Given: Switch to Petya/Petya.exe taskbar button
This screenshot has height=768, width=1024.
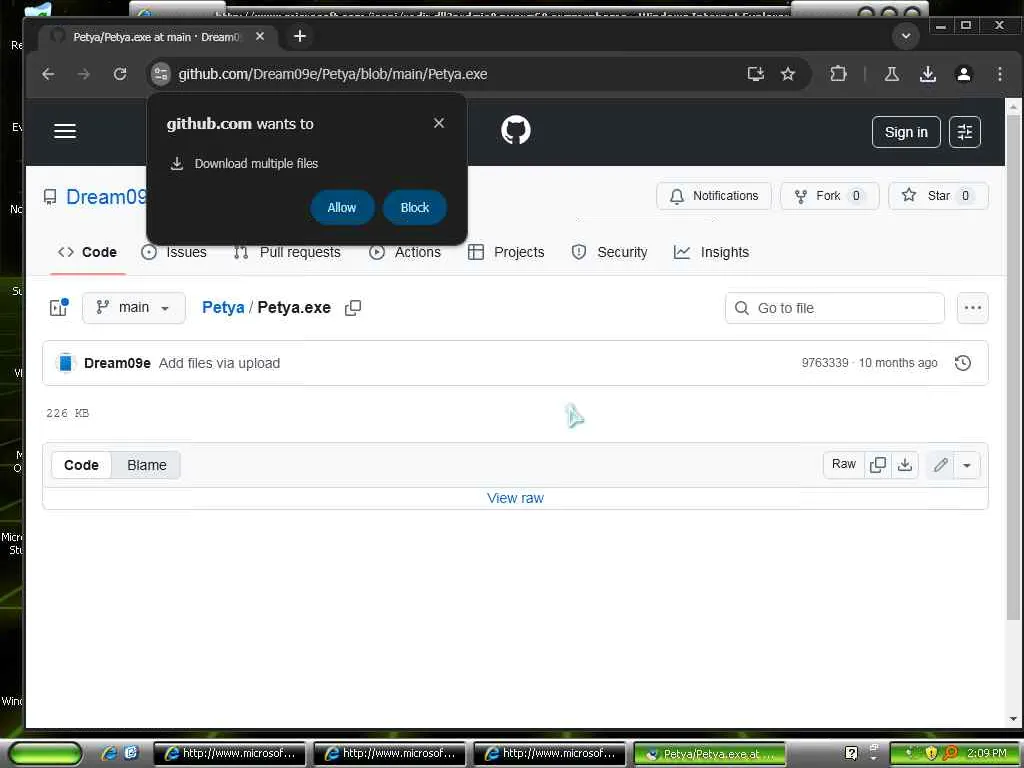Looking at the screenshot, I should point(709,754).
